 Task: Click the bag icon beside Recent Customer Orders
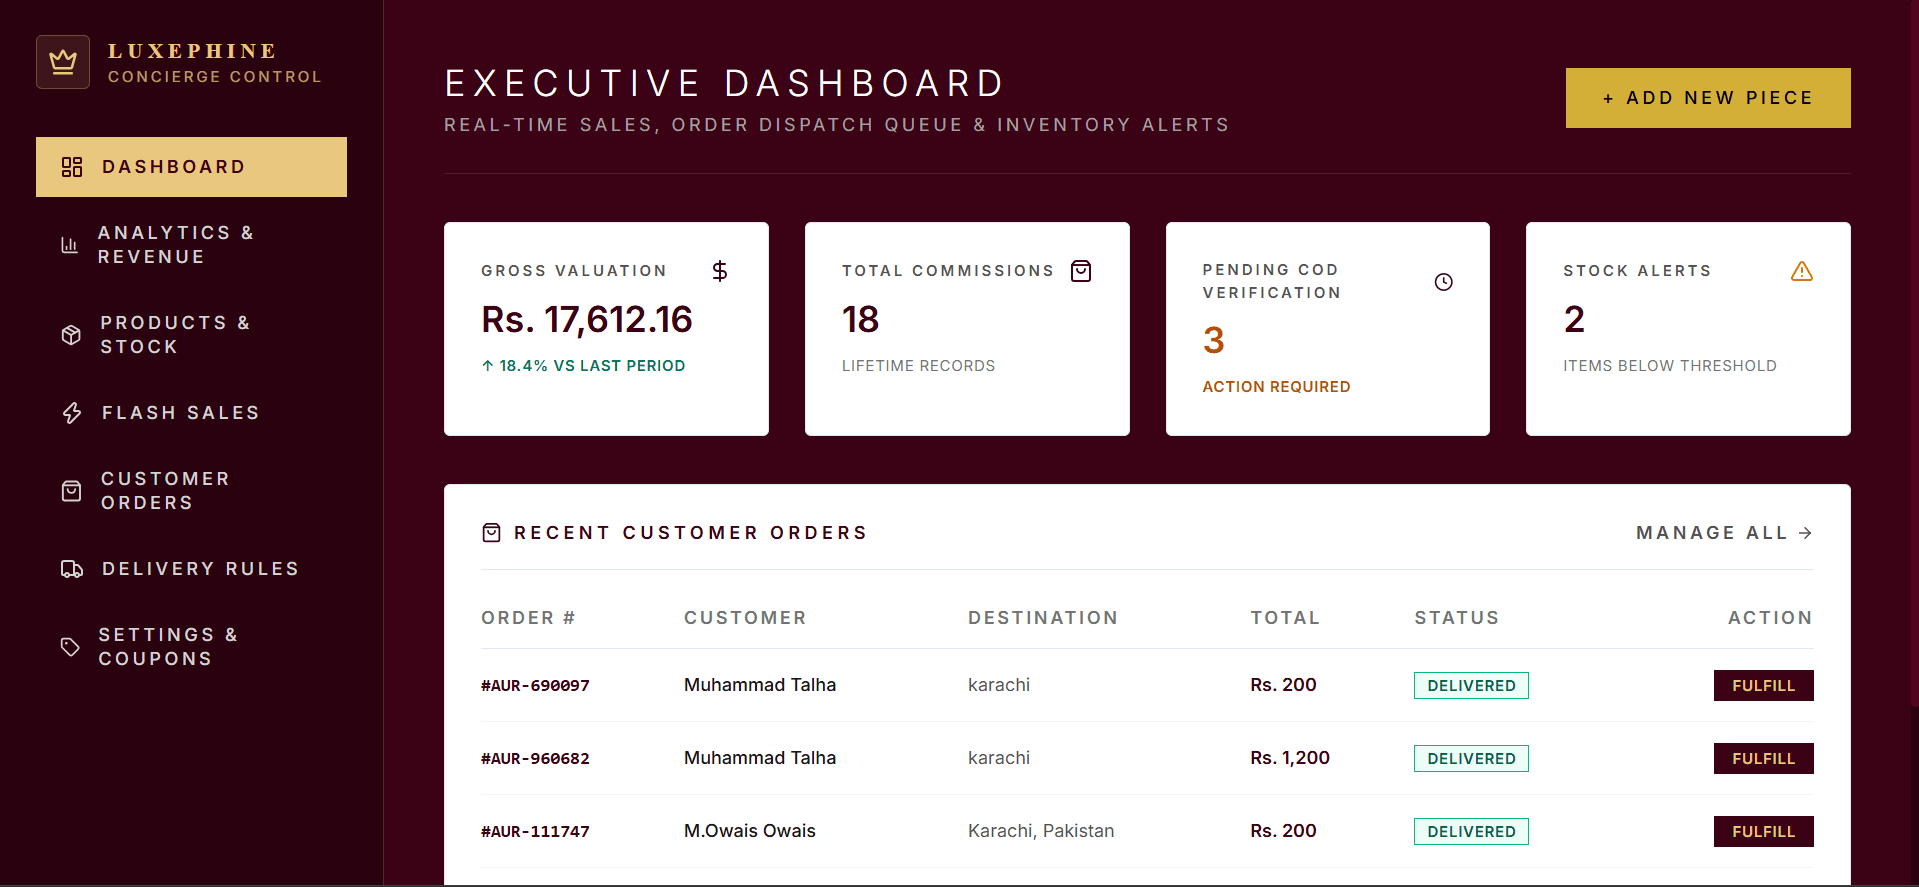point(491,533)
